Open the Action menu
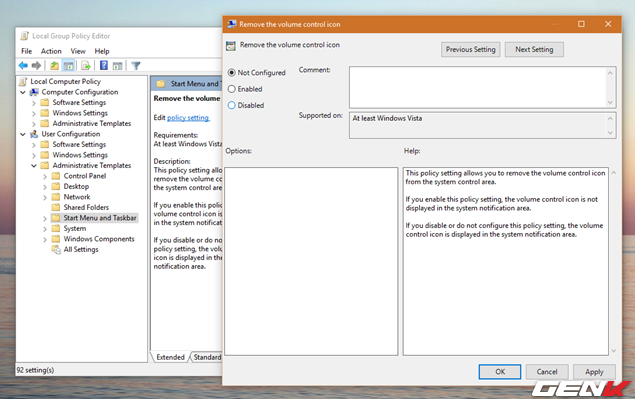 (x=51, y=51)
